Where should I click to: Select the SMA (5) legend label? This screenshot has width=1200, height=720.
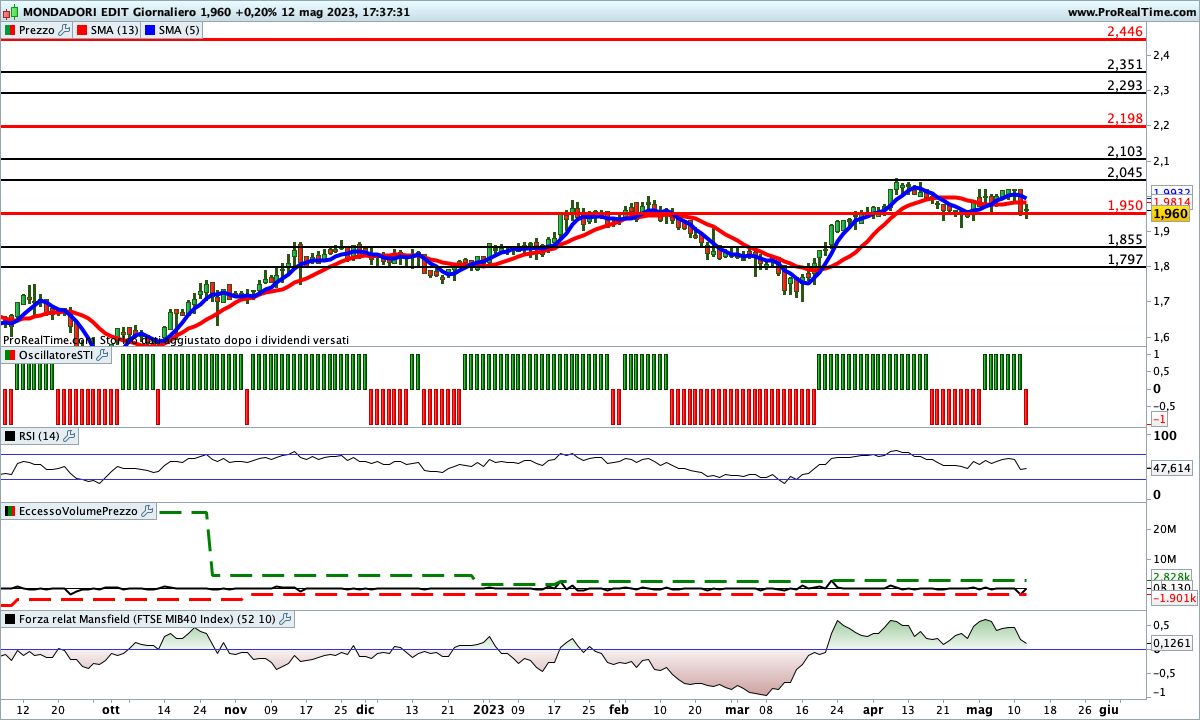(x=181, y=30)
